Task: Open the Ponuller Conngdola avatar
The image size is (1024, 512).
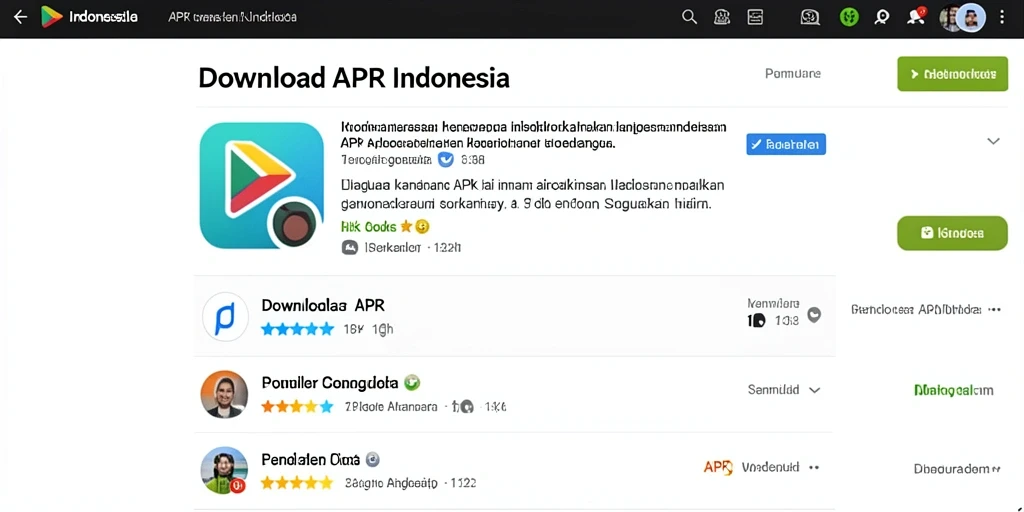Action: 224,394
